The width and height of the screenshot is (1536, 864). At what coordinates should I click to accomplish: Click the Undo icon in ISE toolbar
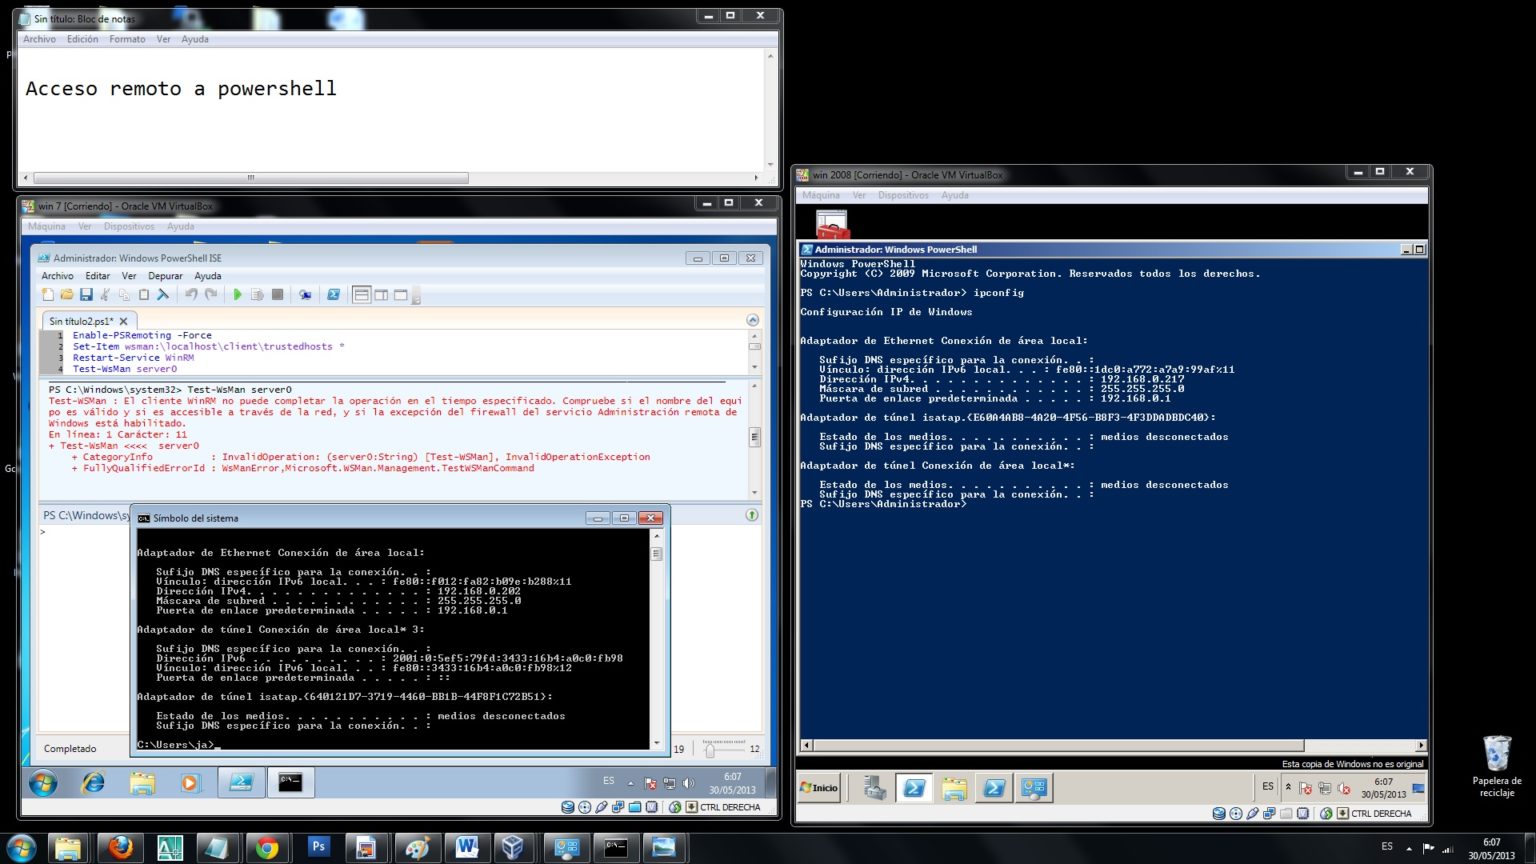click(x=191, y=294)
